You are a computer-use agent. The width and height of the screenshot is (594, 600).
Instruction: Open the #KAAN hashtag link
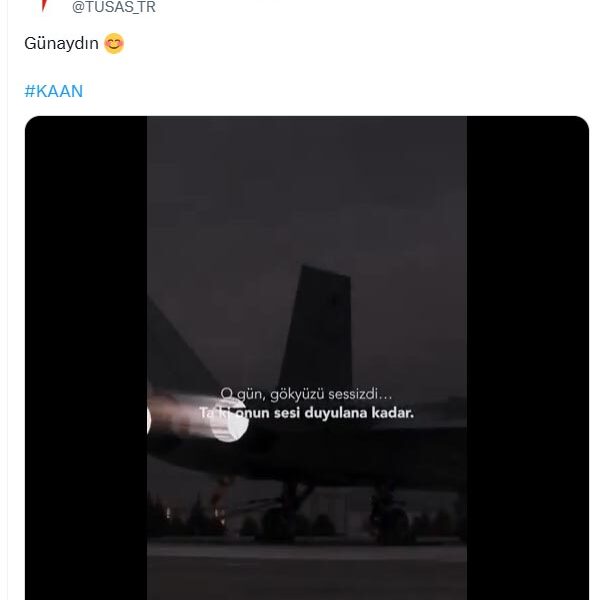coord(54,91)
